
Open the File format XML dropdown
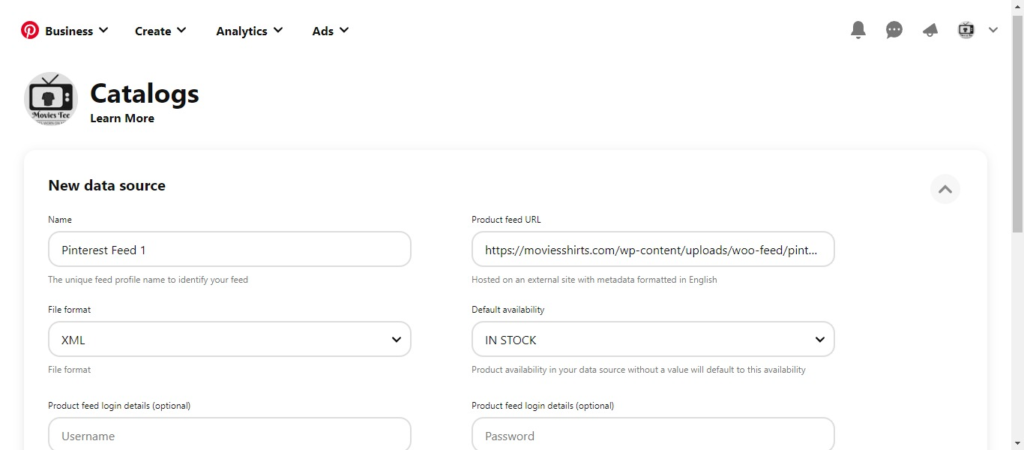pos(229,340)
